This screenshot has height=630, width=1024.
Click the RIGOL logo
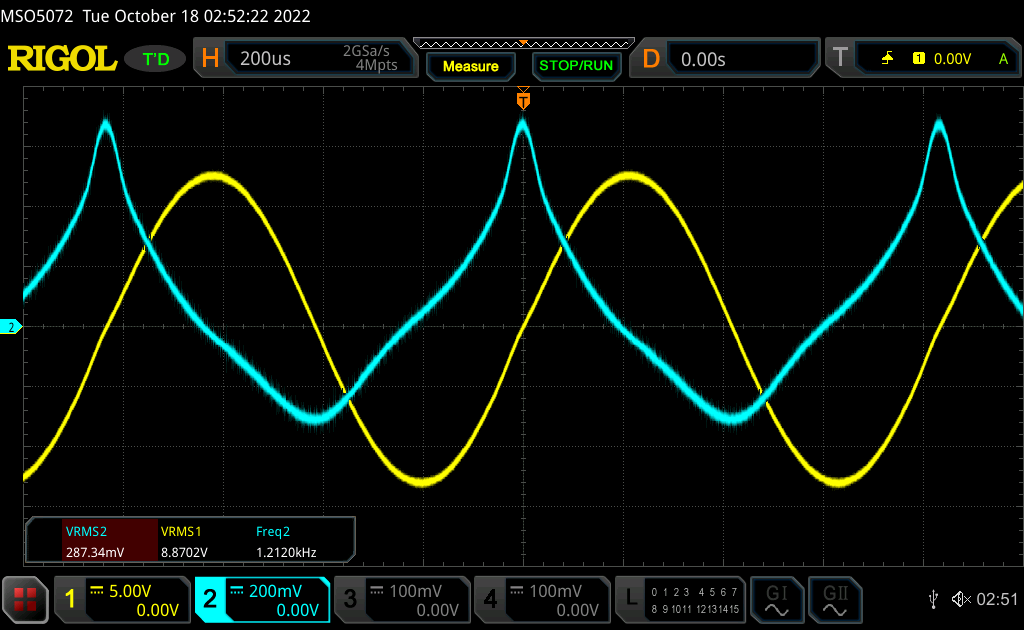coord(62,59)
